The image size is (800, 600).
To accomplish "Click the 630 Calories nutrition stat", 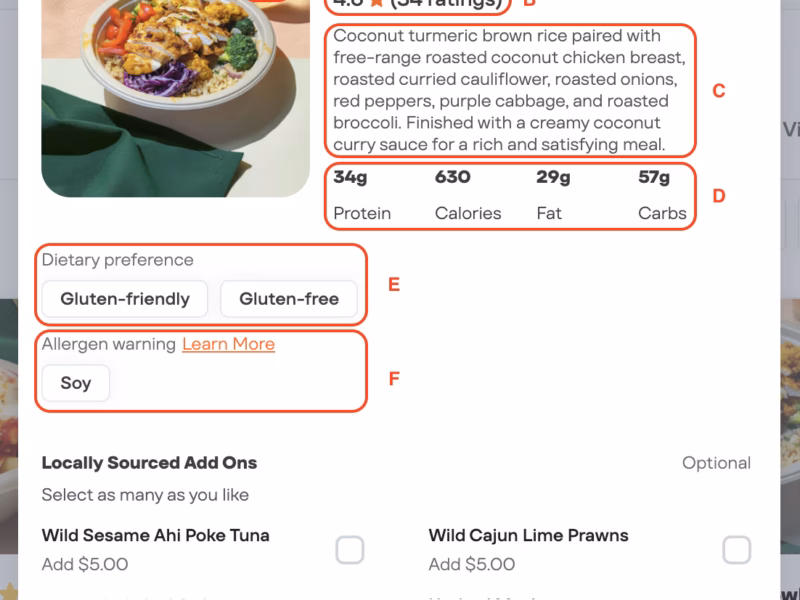I will coord(467,195).
